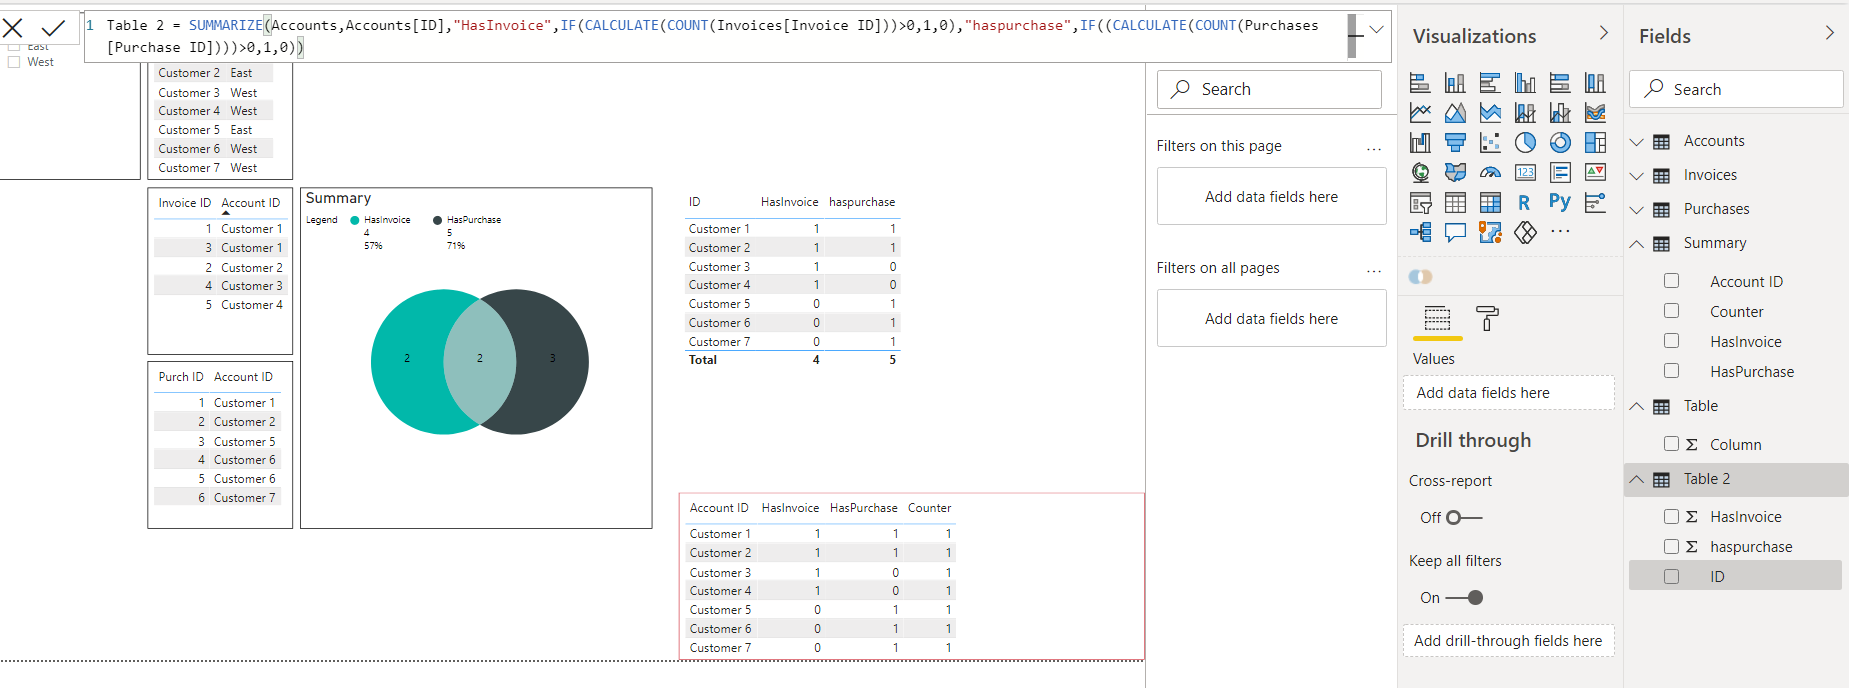The image size is (1849, 688).
Task: Select the gauge visual
Action: (1490, 173)
